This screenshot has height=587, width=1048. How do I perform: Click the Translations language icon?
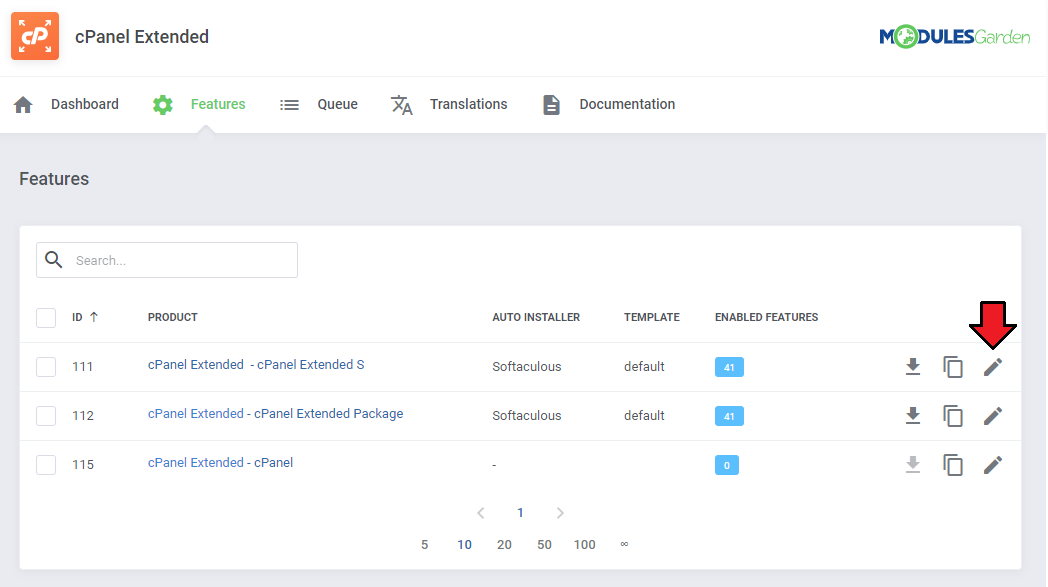(402, 105)
